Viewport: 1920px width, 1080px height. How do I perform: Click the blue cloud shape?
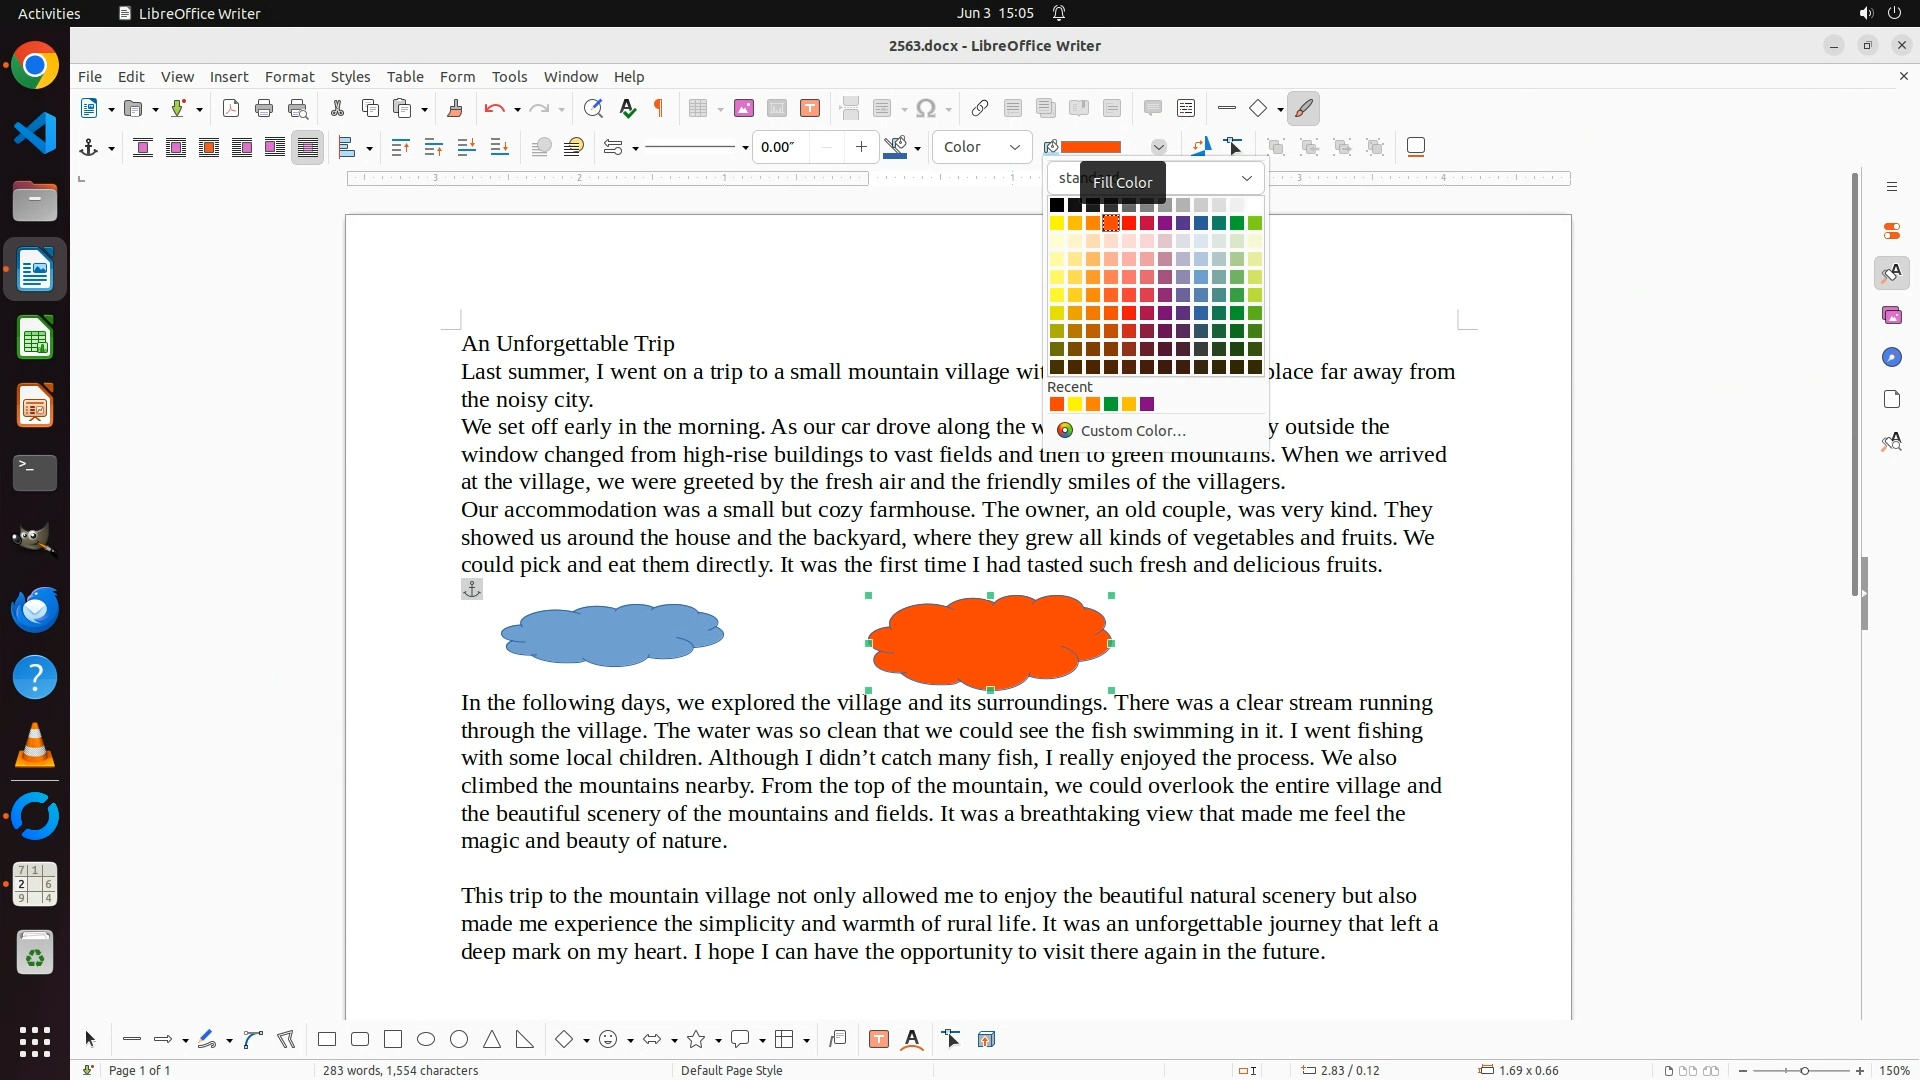tap(612, 636)
